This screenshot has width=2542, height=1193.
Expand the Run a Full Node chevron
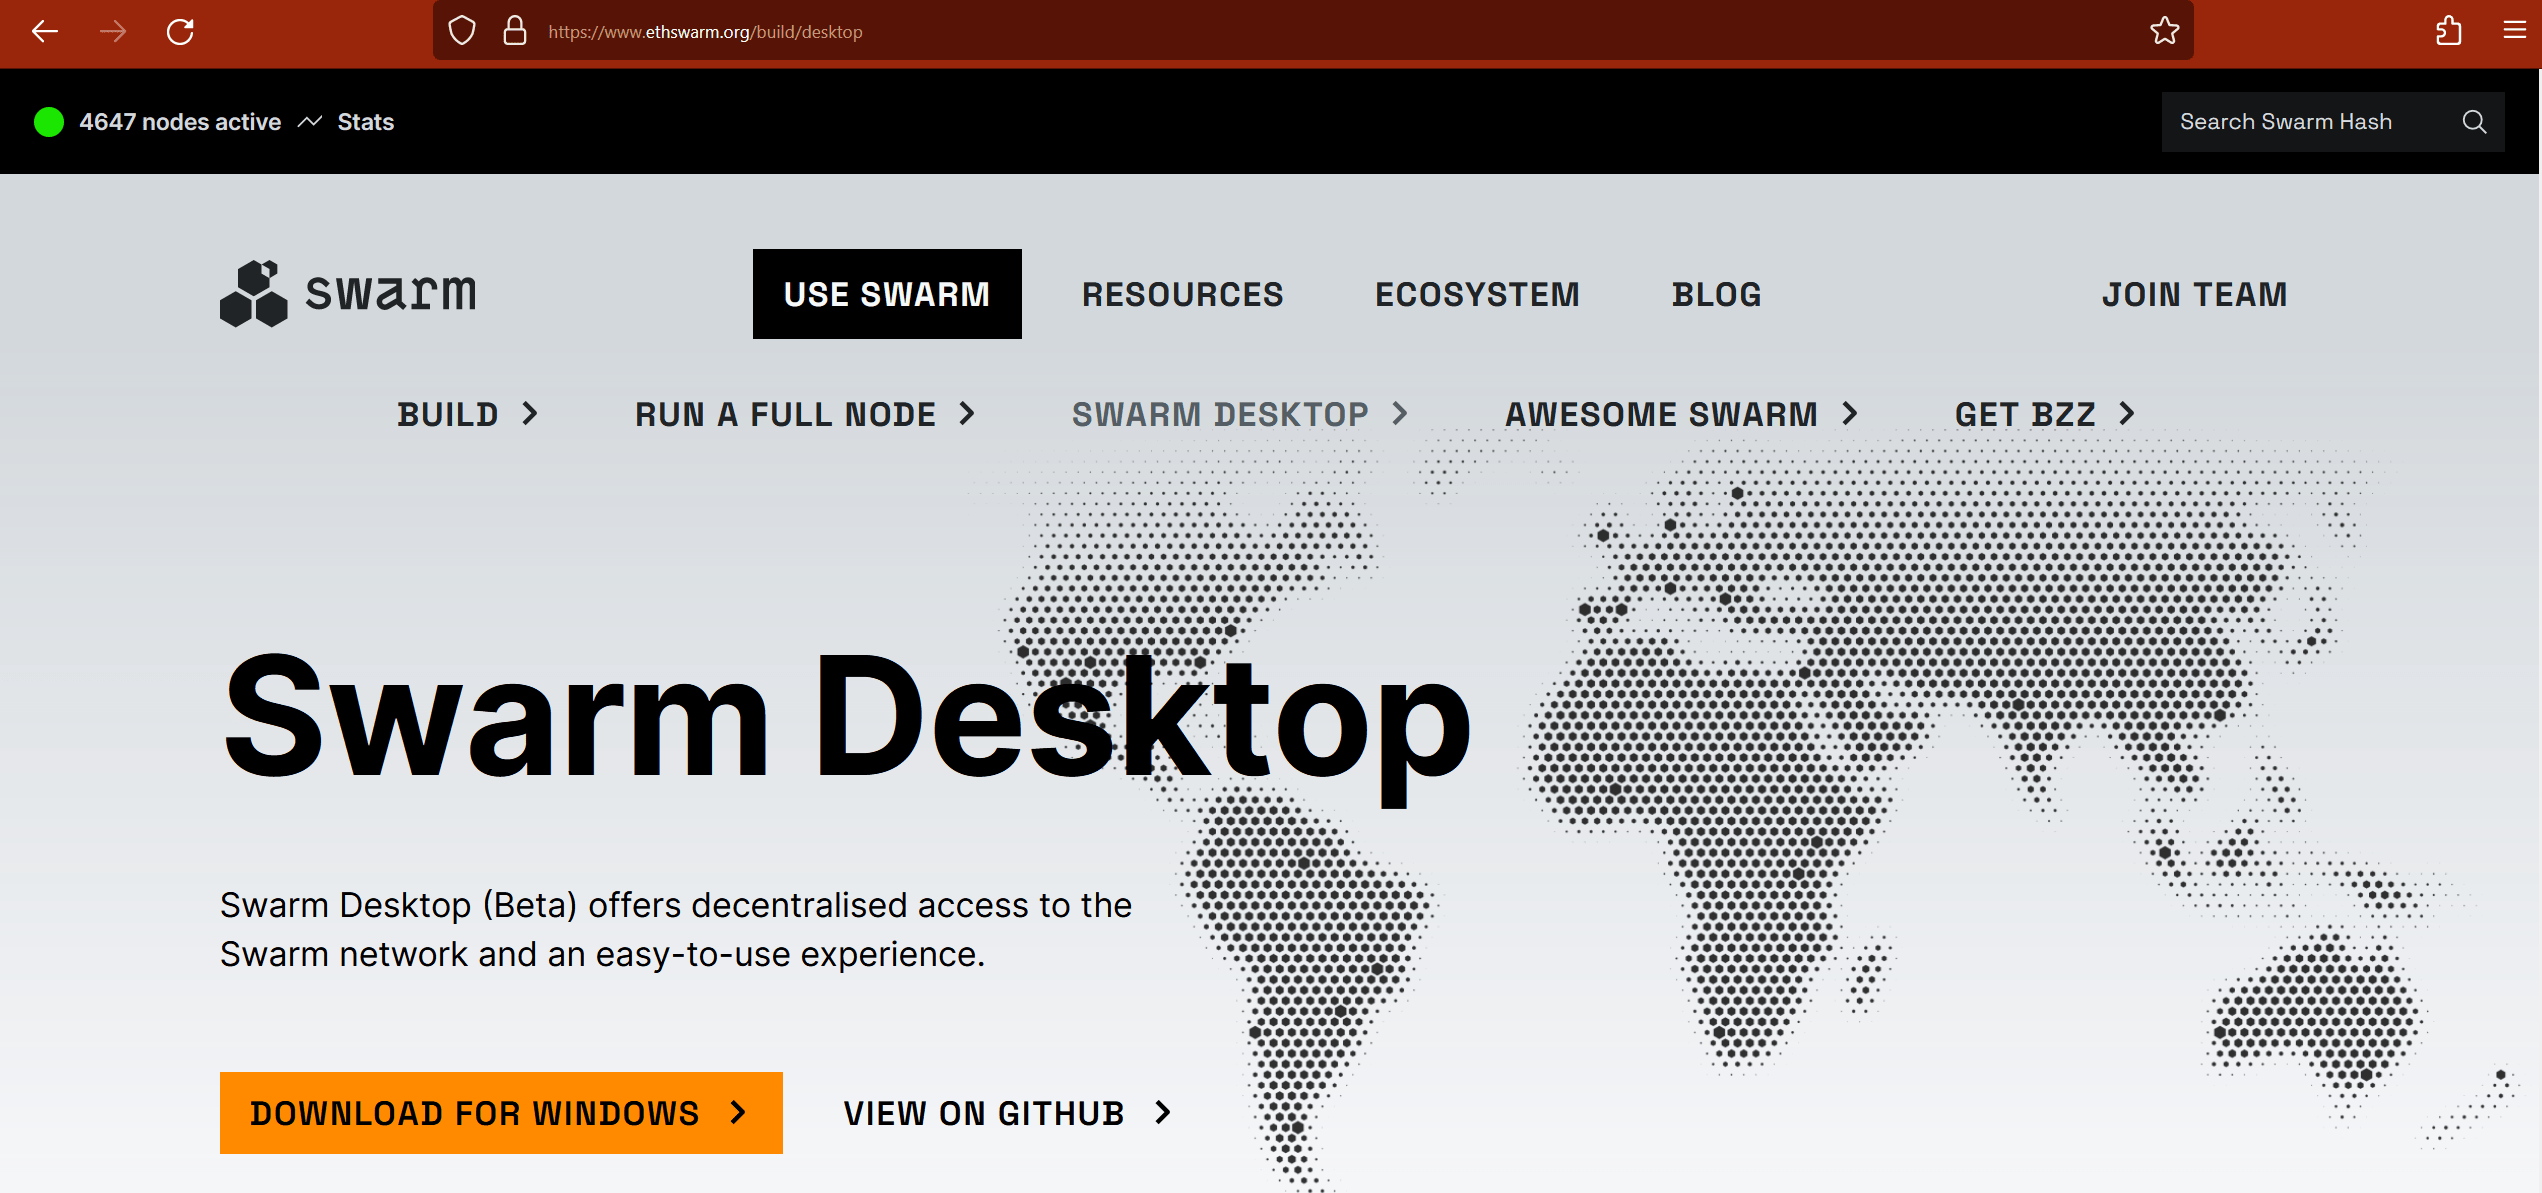click(x=967, y=414)
